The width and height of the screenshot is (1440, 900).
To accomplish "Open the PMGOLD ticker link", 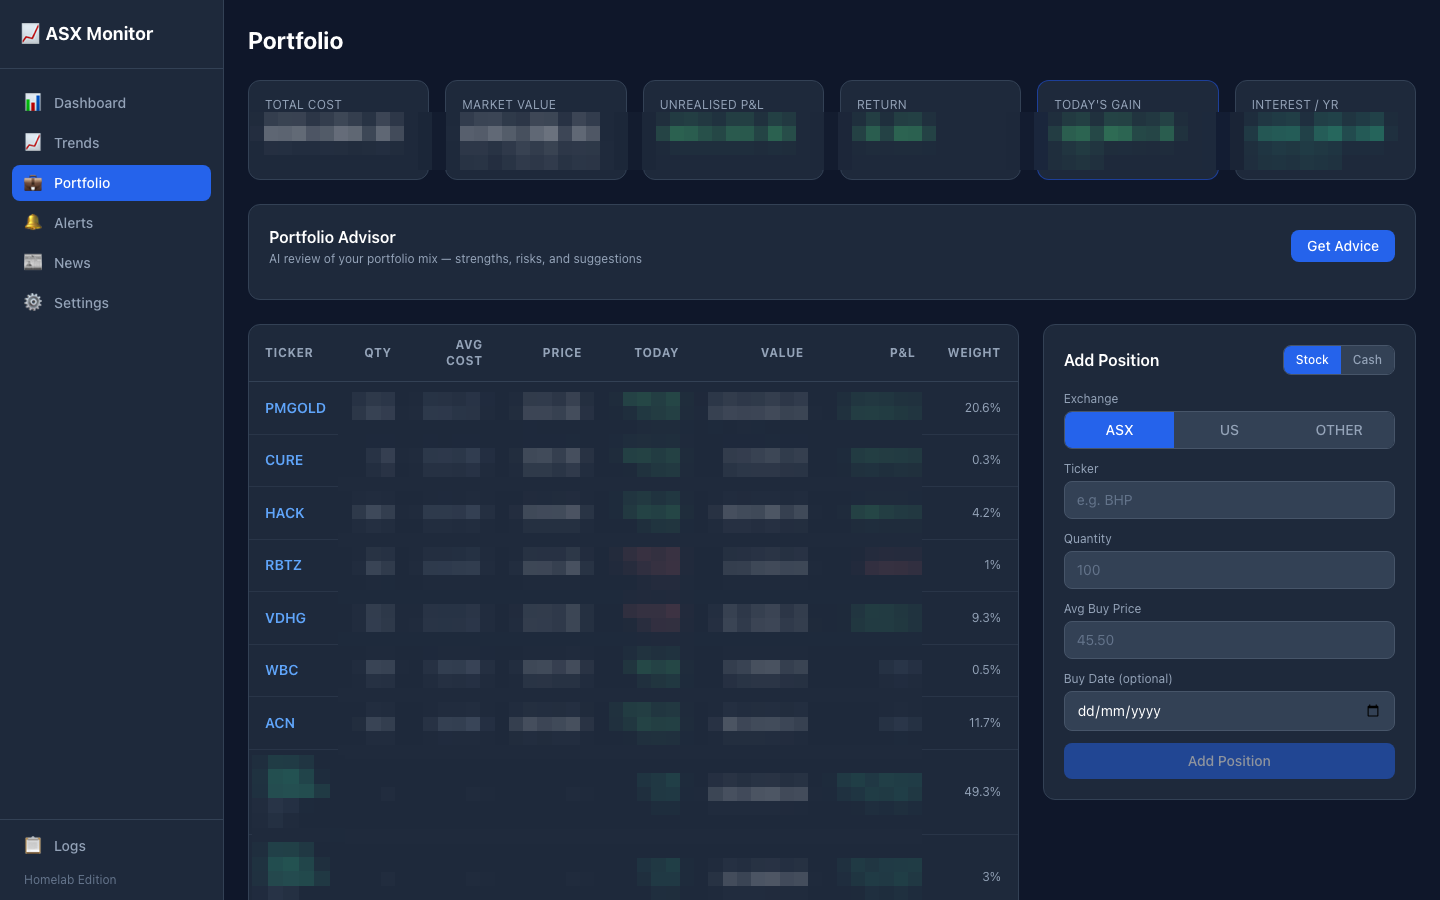I will point(295,408).
